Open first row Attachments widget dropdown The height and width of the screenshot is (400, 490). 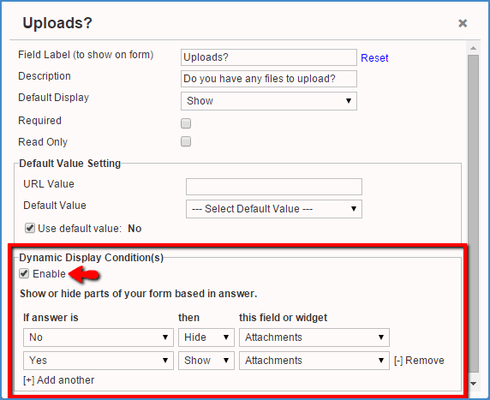coord(314,337)
